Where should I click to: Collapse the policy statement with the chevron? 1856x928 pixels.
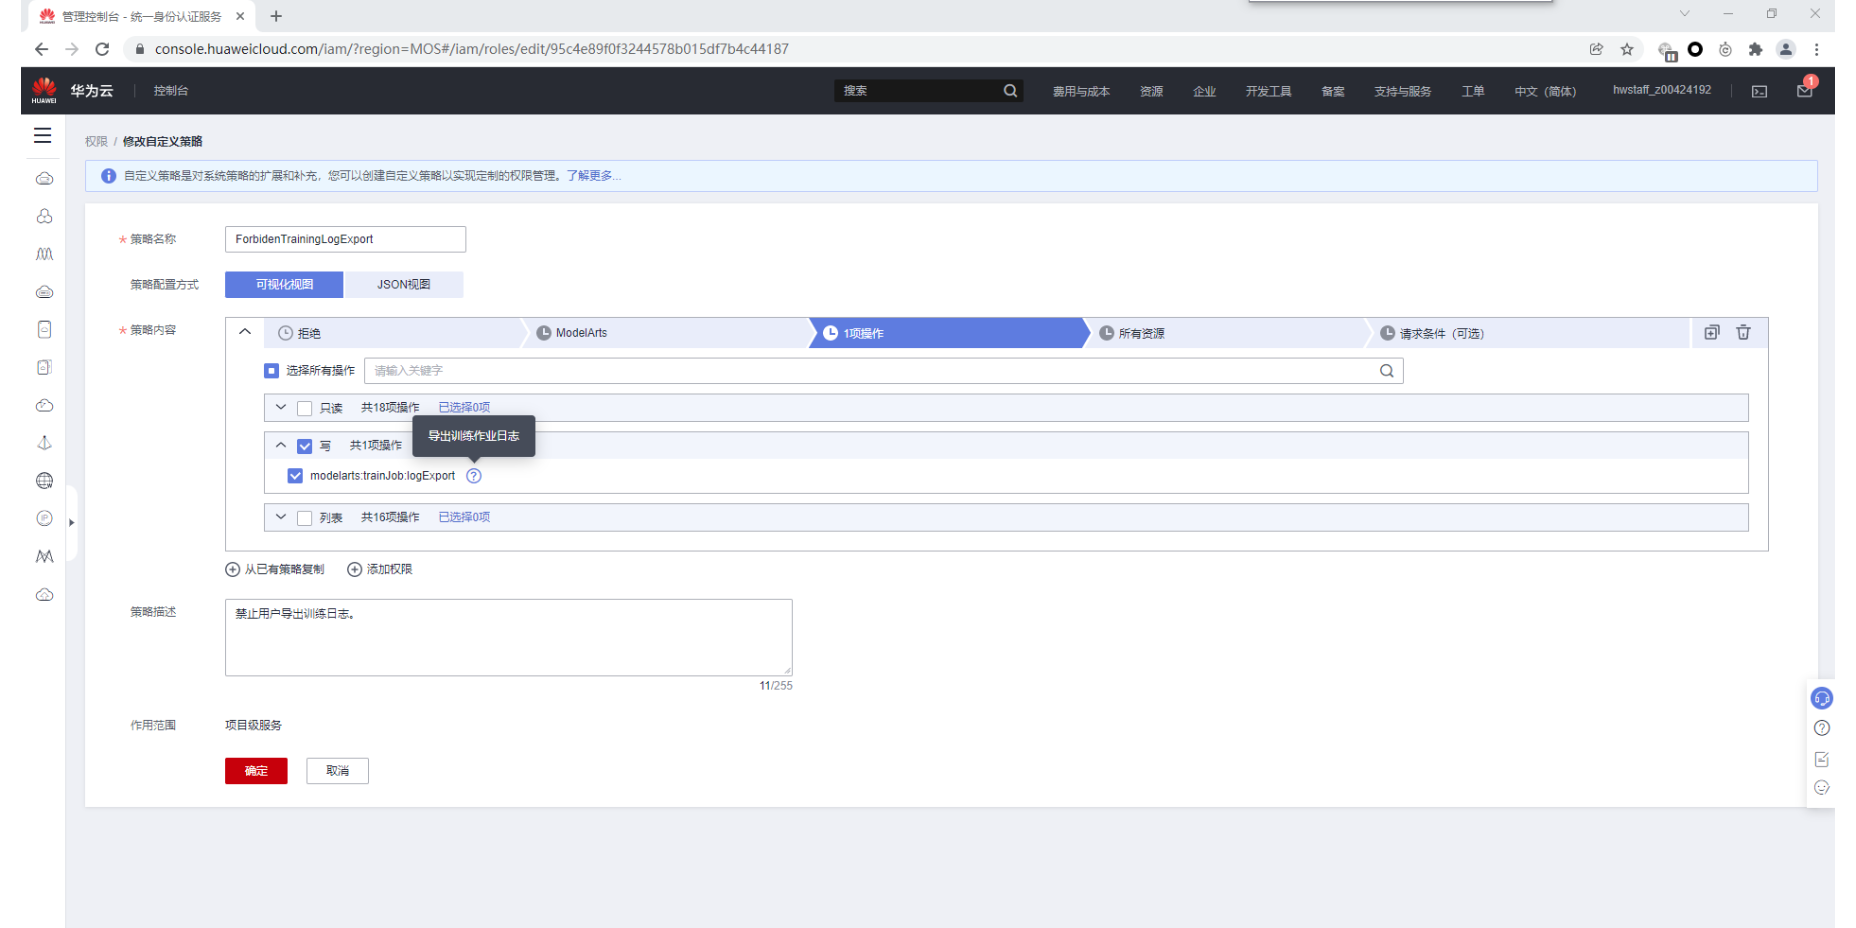coord(245,332)
